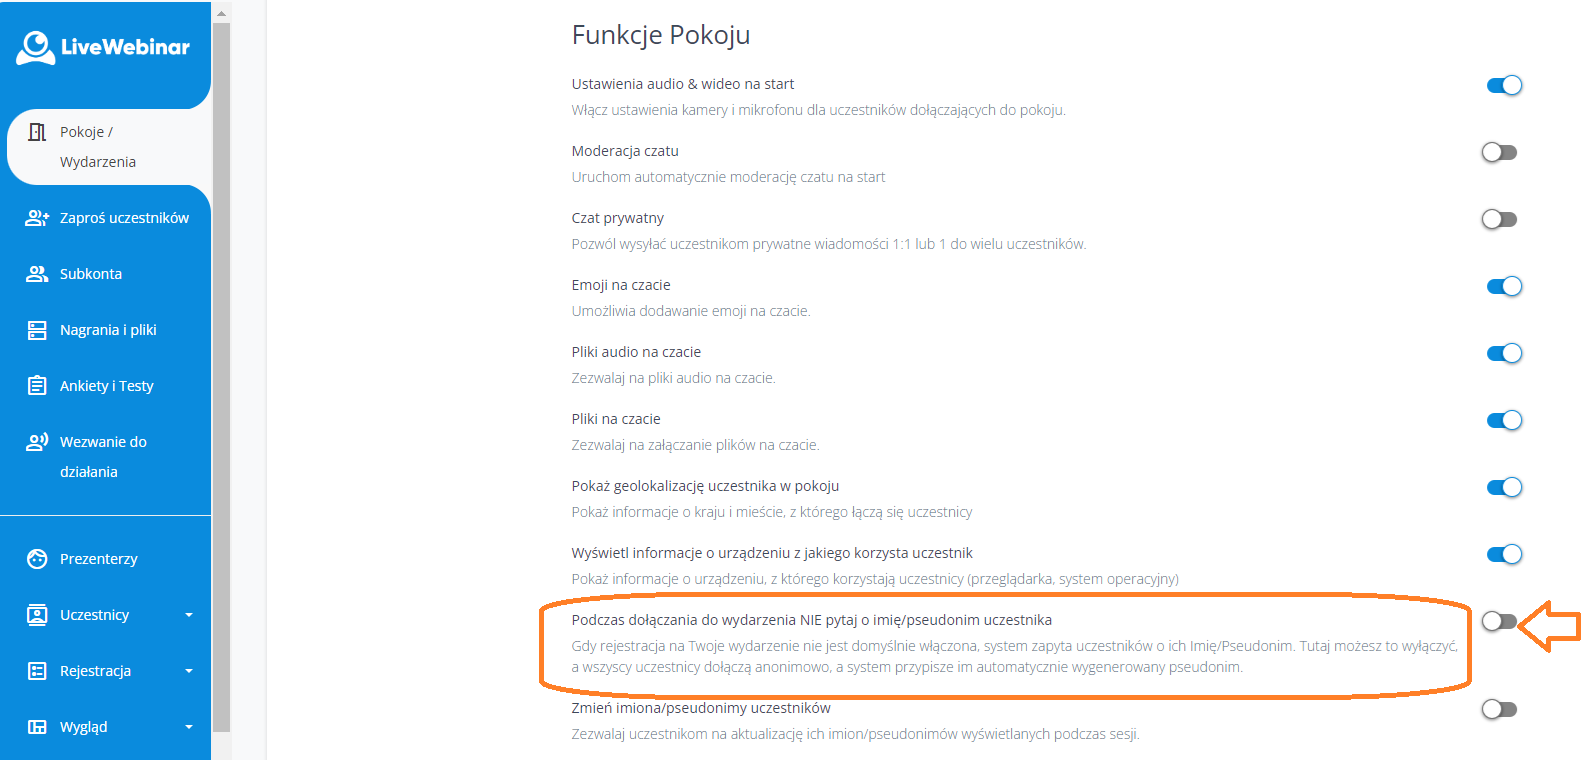Open Ankiety i Testy link
Image resolution: width=1587 pixels, height=760 pixels.
[106, 386]
